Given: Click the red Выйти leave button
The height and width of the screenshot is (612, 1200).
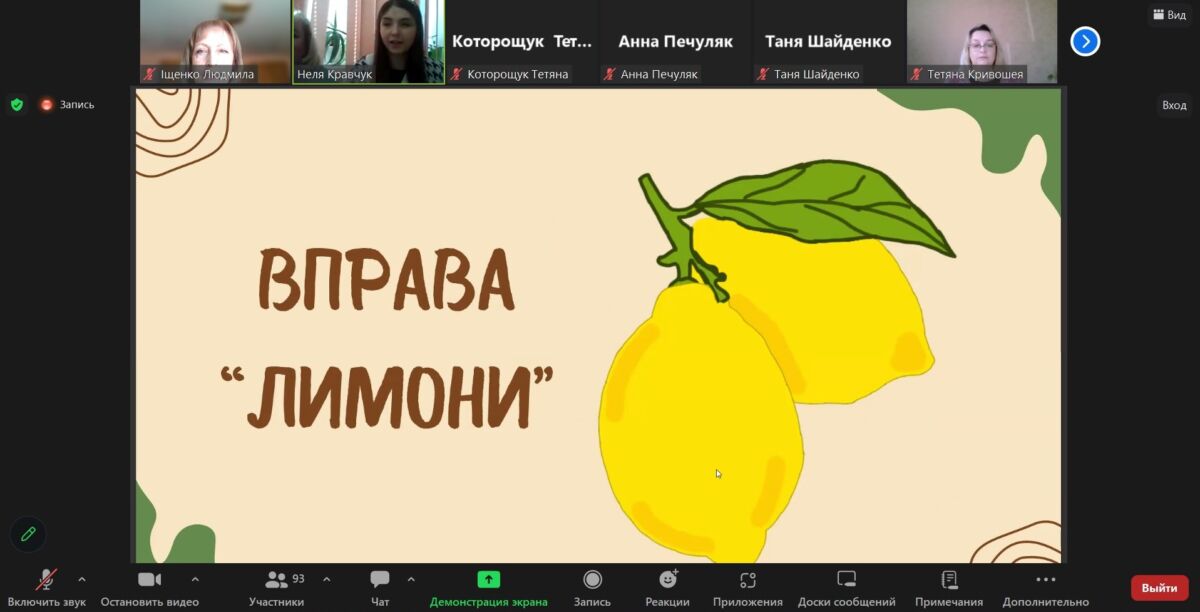Looking at the screenshot, I should 1159,588.
